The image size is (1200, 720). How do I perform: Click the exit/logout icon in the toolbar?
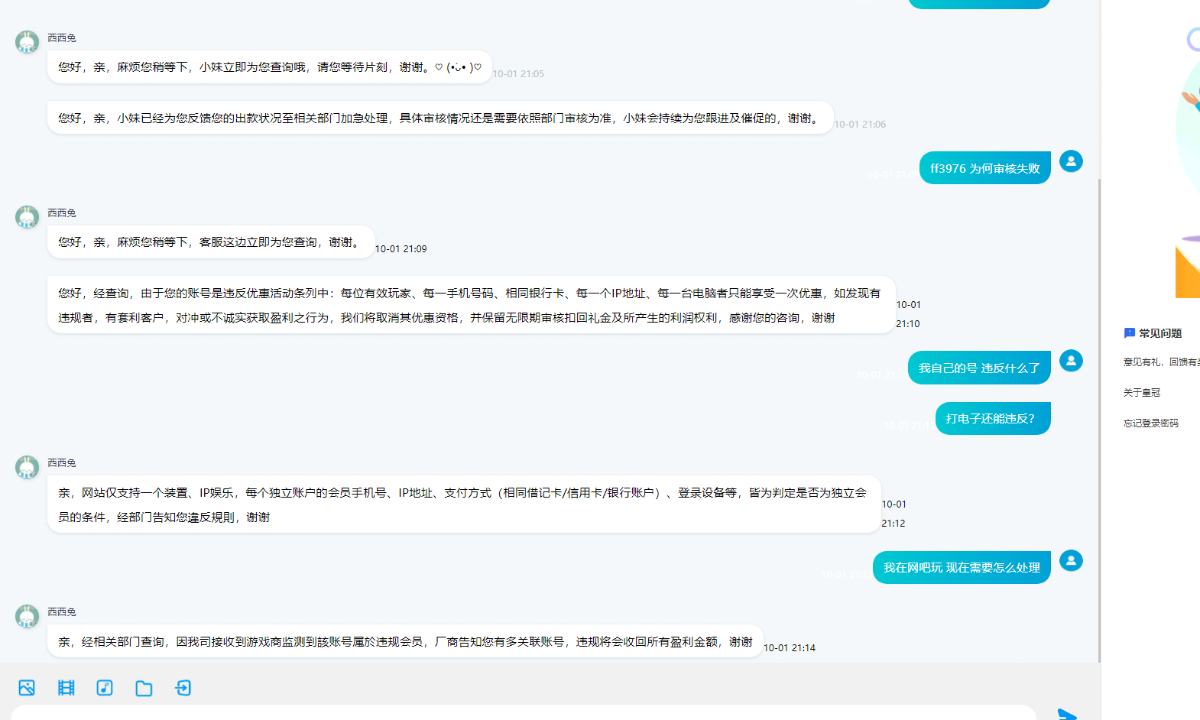[x=183, y=688]
